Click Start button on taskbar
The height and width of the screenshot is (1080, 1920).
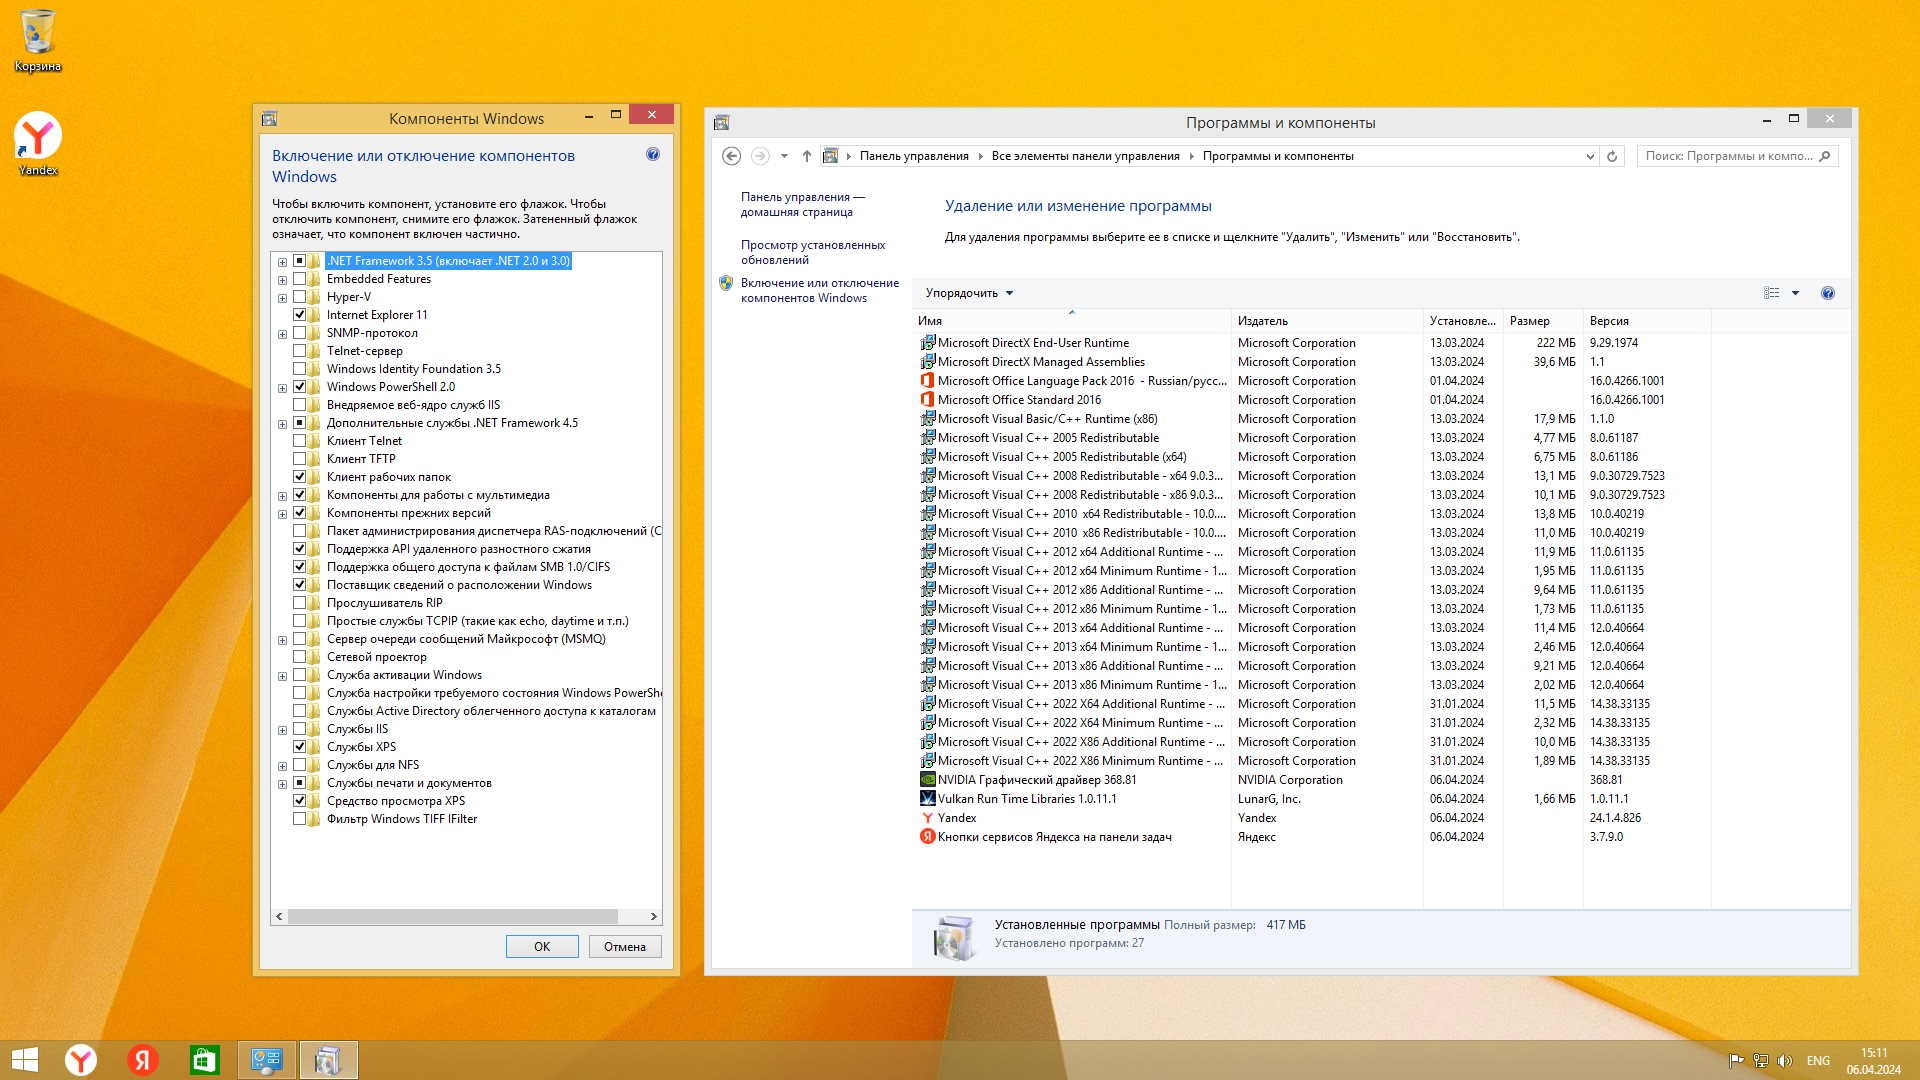click(x=24, y=1060)
